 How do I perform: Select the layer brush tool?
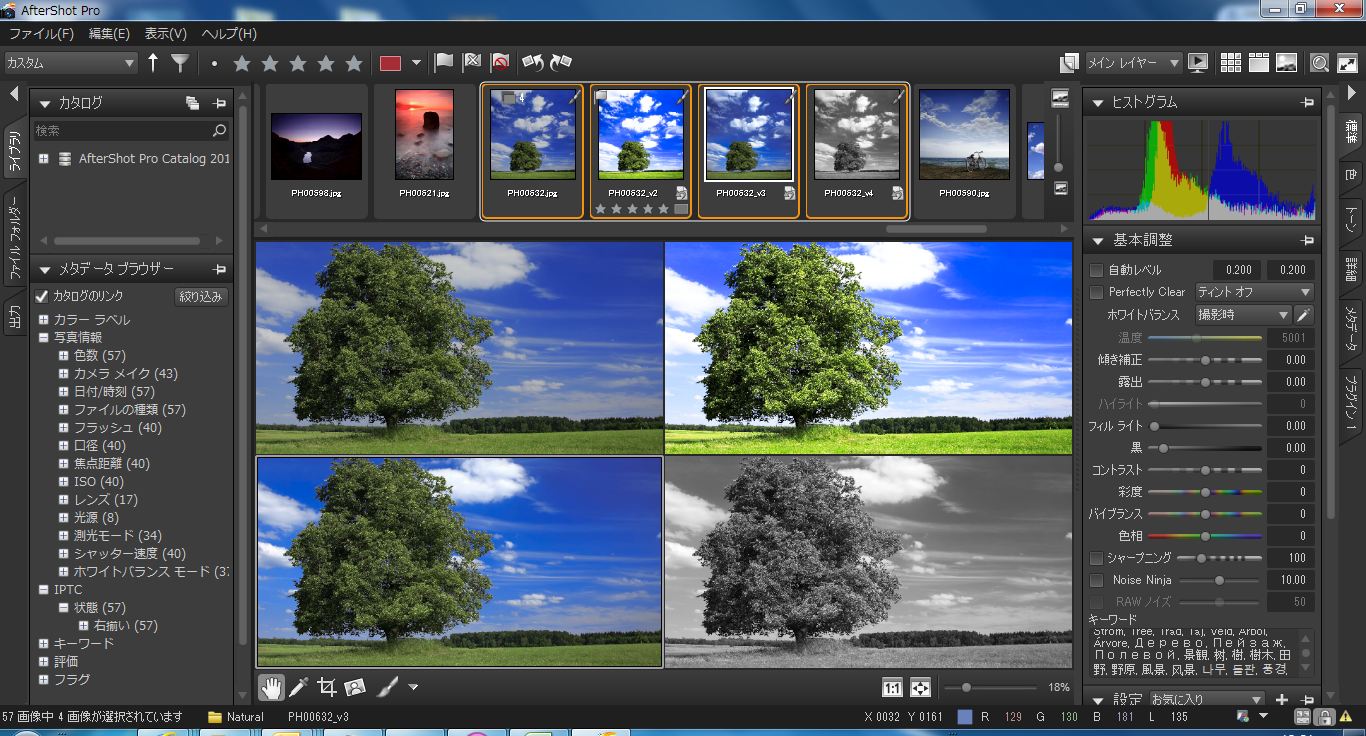387,687
